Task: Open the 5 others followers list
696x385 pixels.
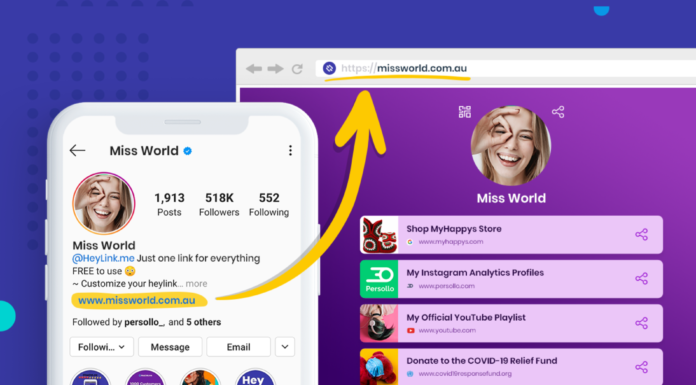Action: [x=203, y=322]
